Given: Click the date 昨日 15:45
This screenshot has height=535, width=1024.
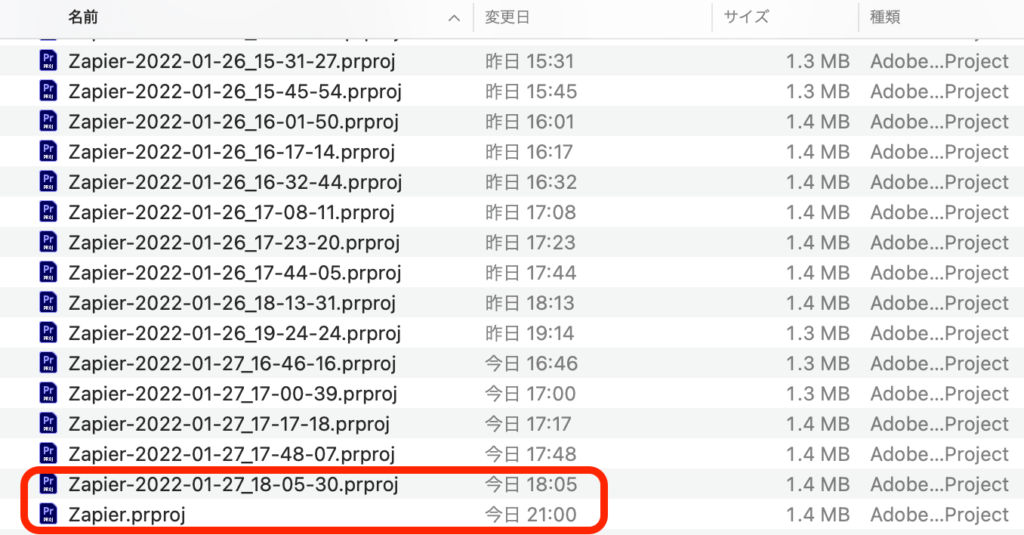Looking at the screenshot, I should coord(531,91).
